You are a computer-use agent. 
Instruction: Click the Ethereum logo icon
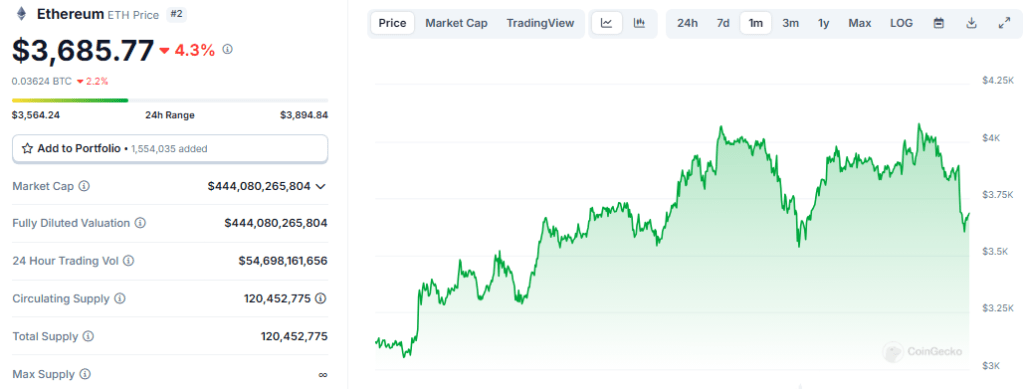click(x=22, y=14)
